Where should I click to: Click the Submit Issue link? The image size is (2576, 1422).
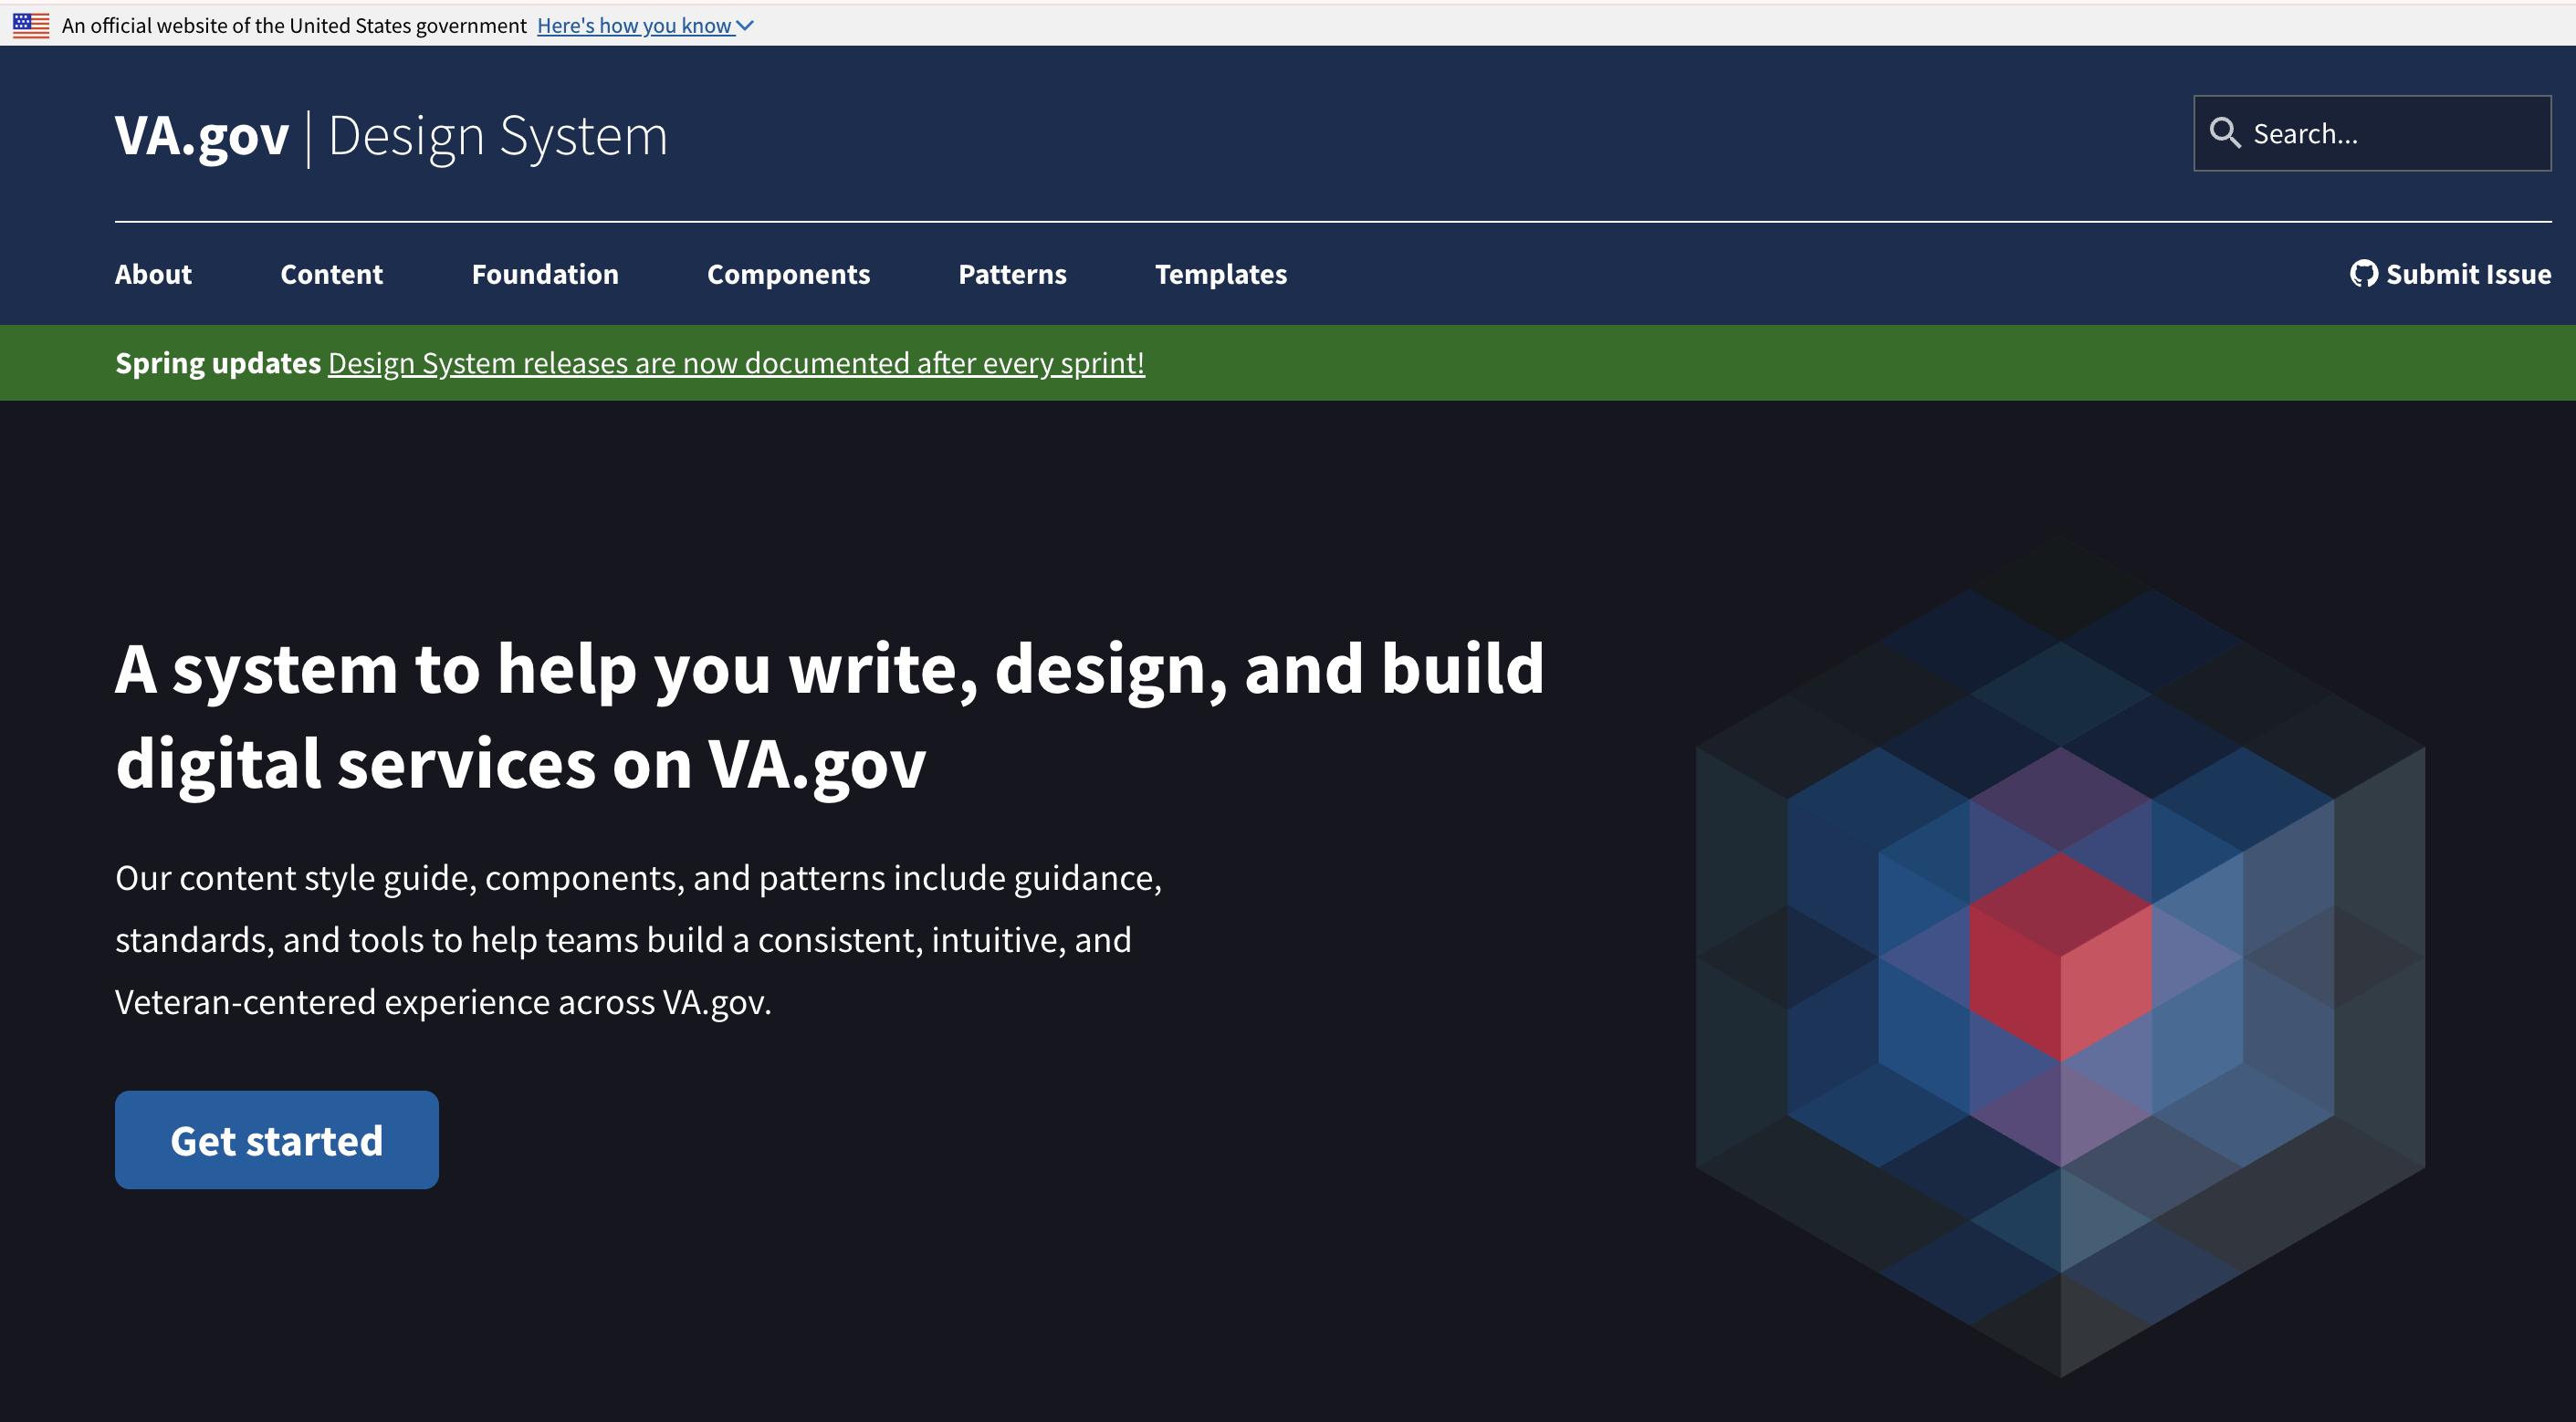coord(2450,274)
